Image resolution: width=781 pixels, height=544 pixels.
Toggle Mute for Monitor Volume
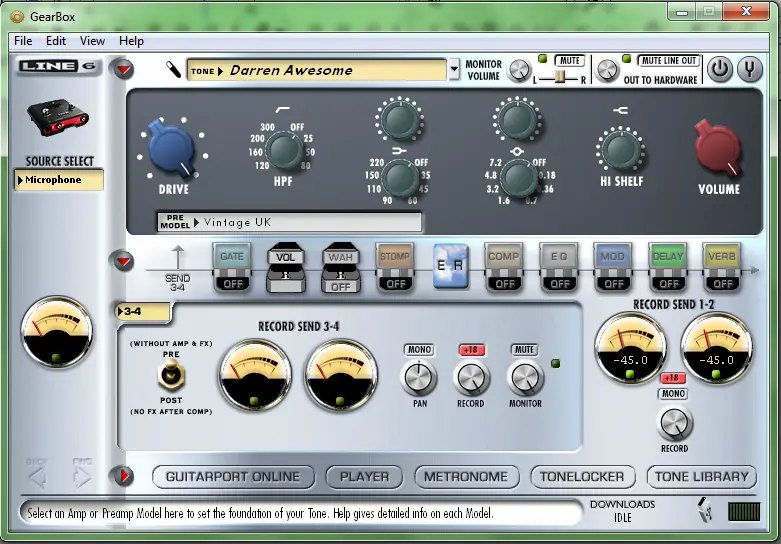tap(569, 61)
